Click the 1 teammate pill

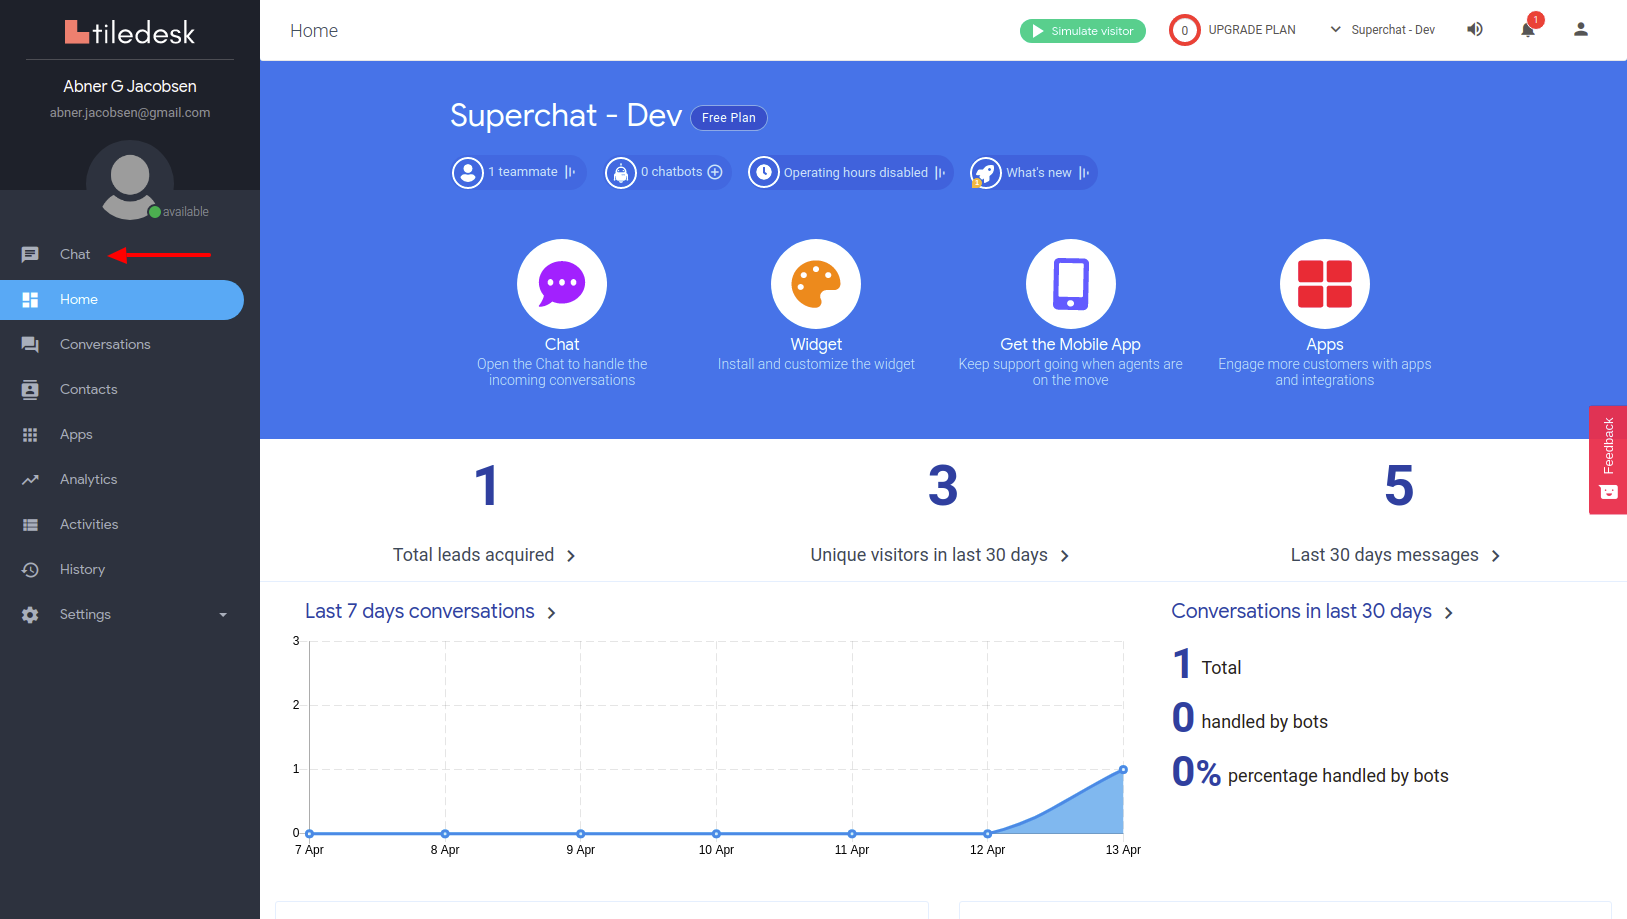point(519,173)
